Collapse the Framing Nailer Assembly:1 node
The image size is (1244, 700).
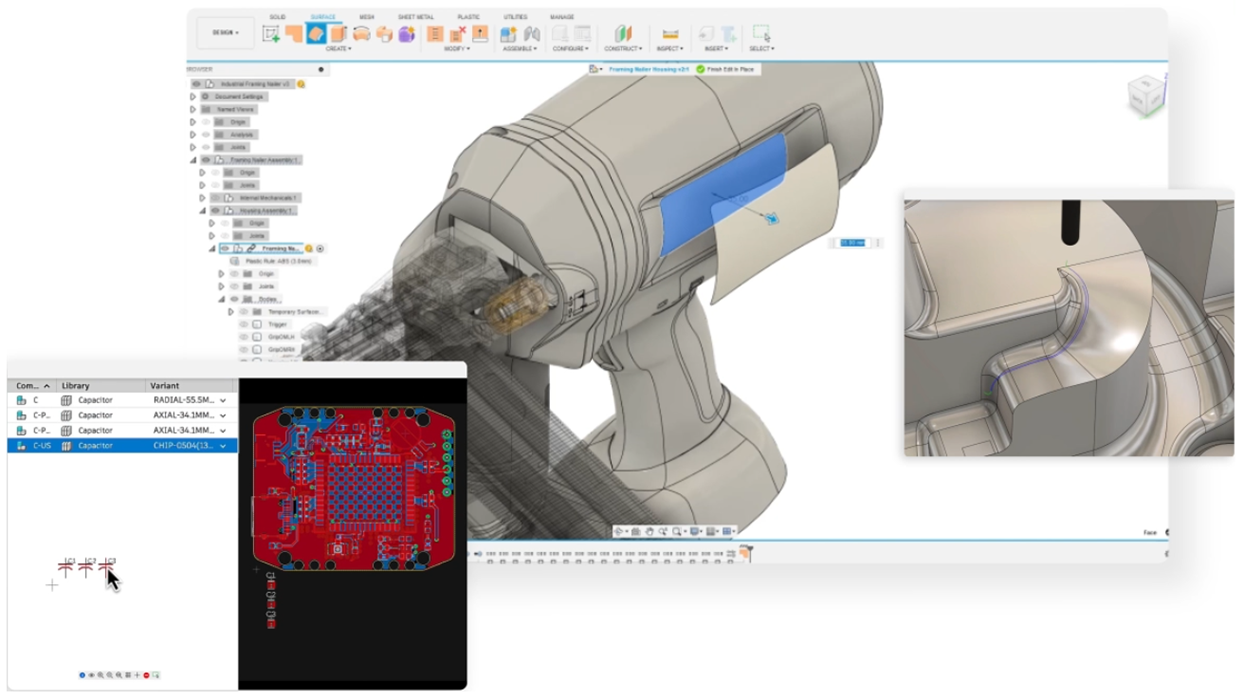[193, 160]
